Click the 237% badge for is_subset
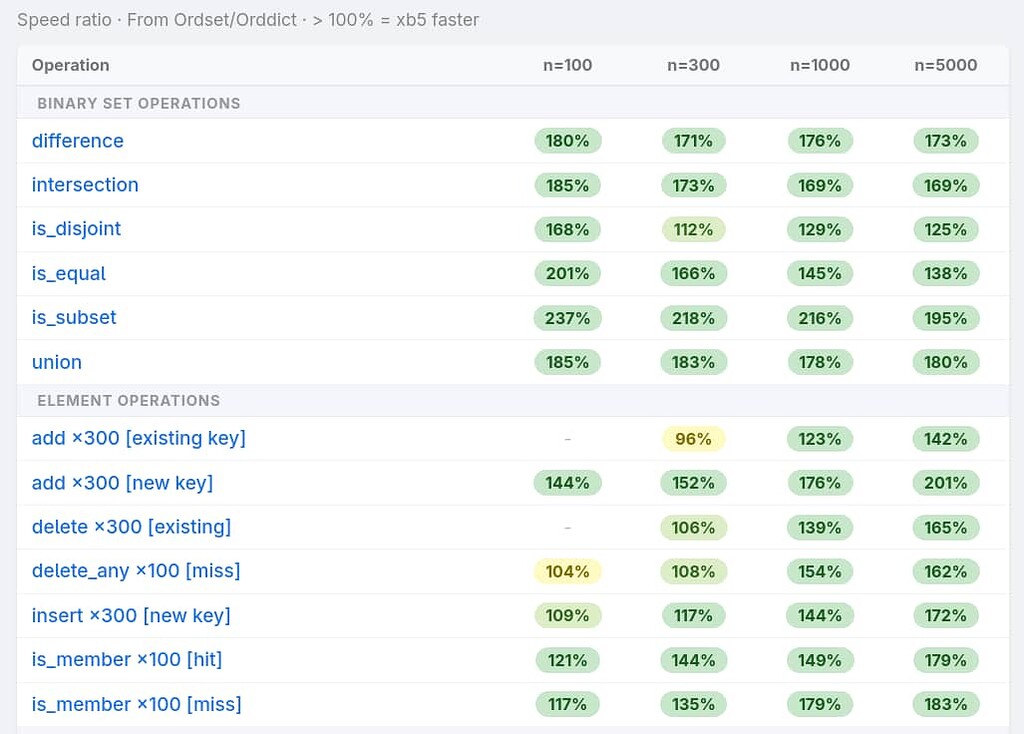The width and height of the screenshot is (1024, 734). point(567,318)
